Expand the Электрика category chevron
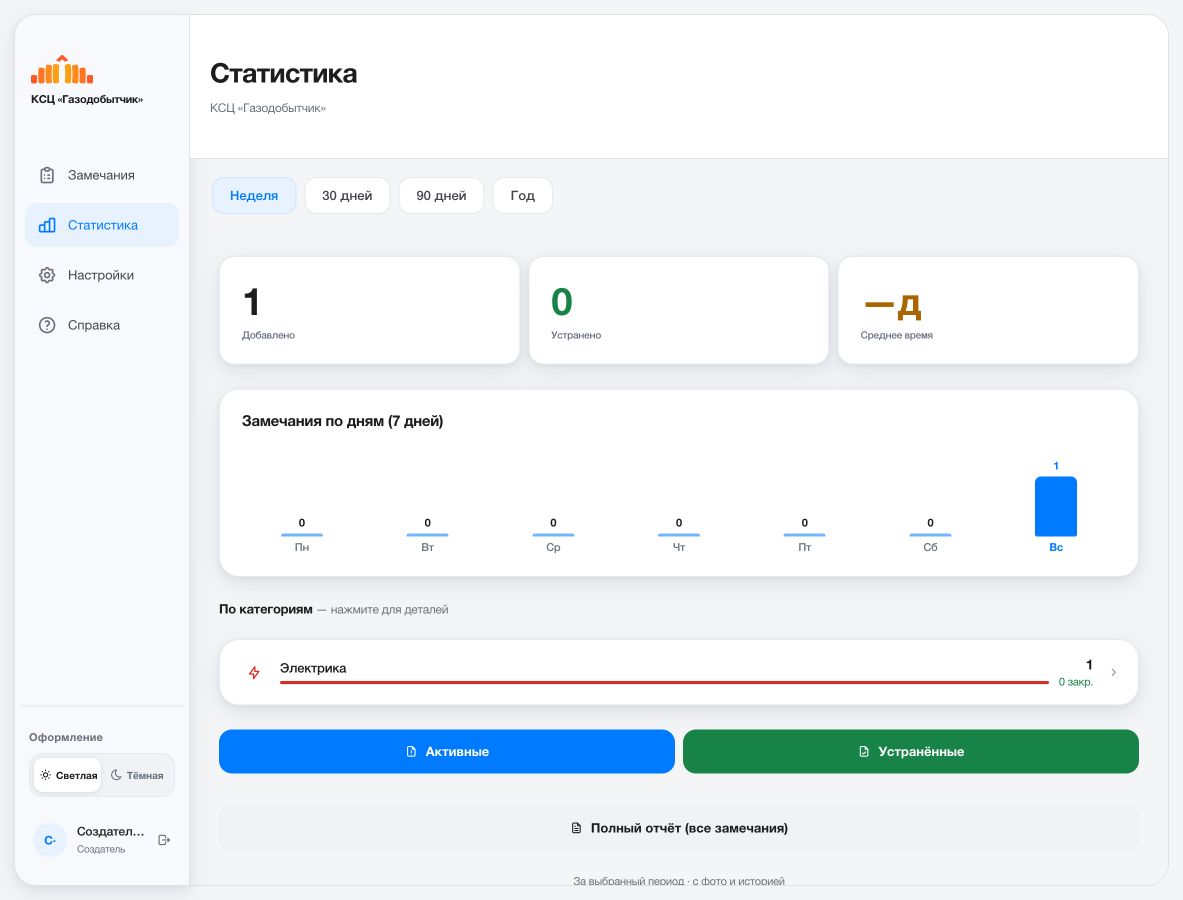The height and width of the screenshot is (900, 1183). click(x=1114, y=672)
